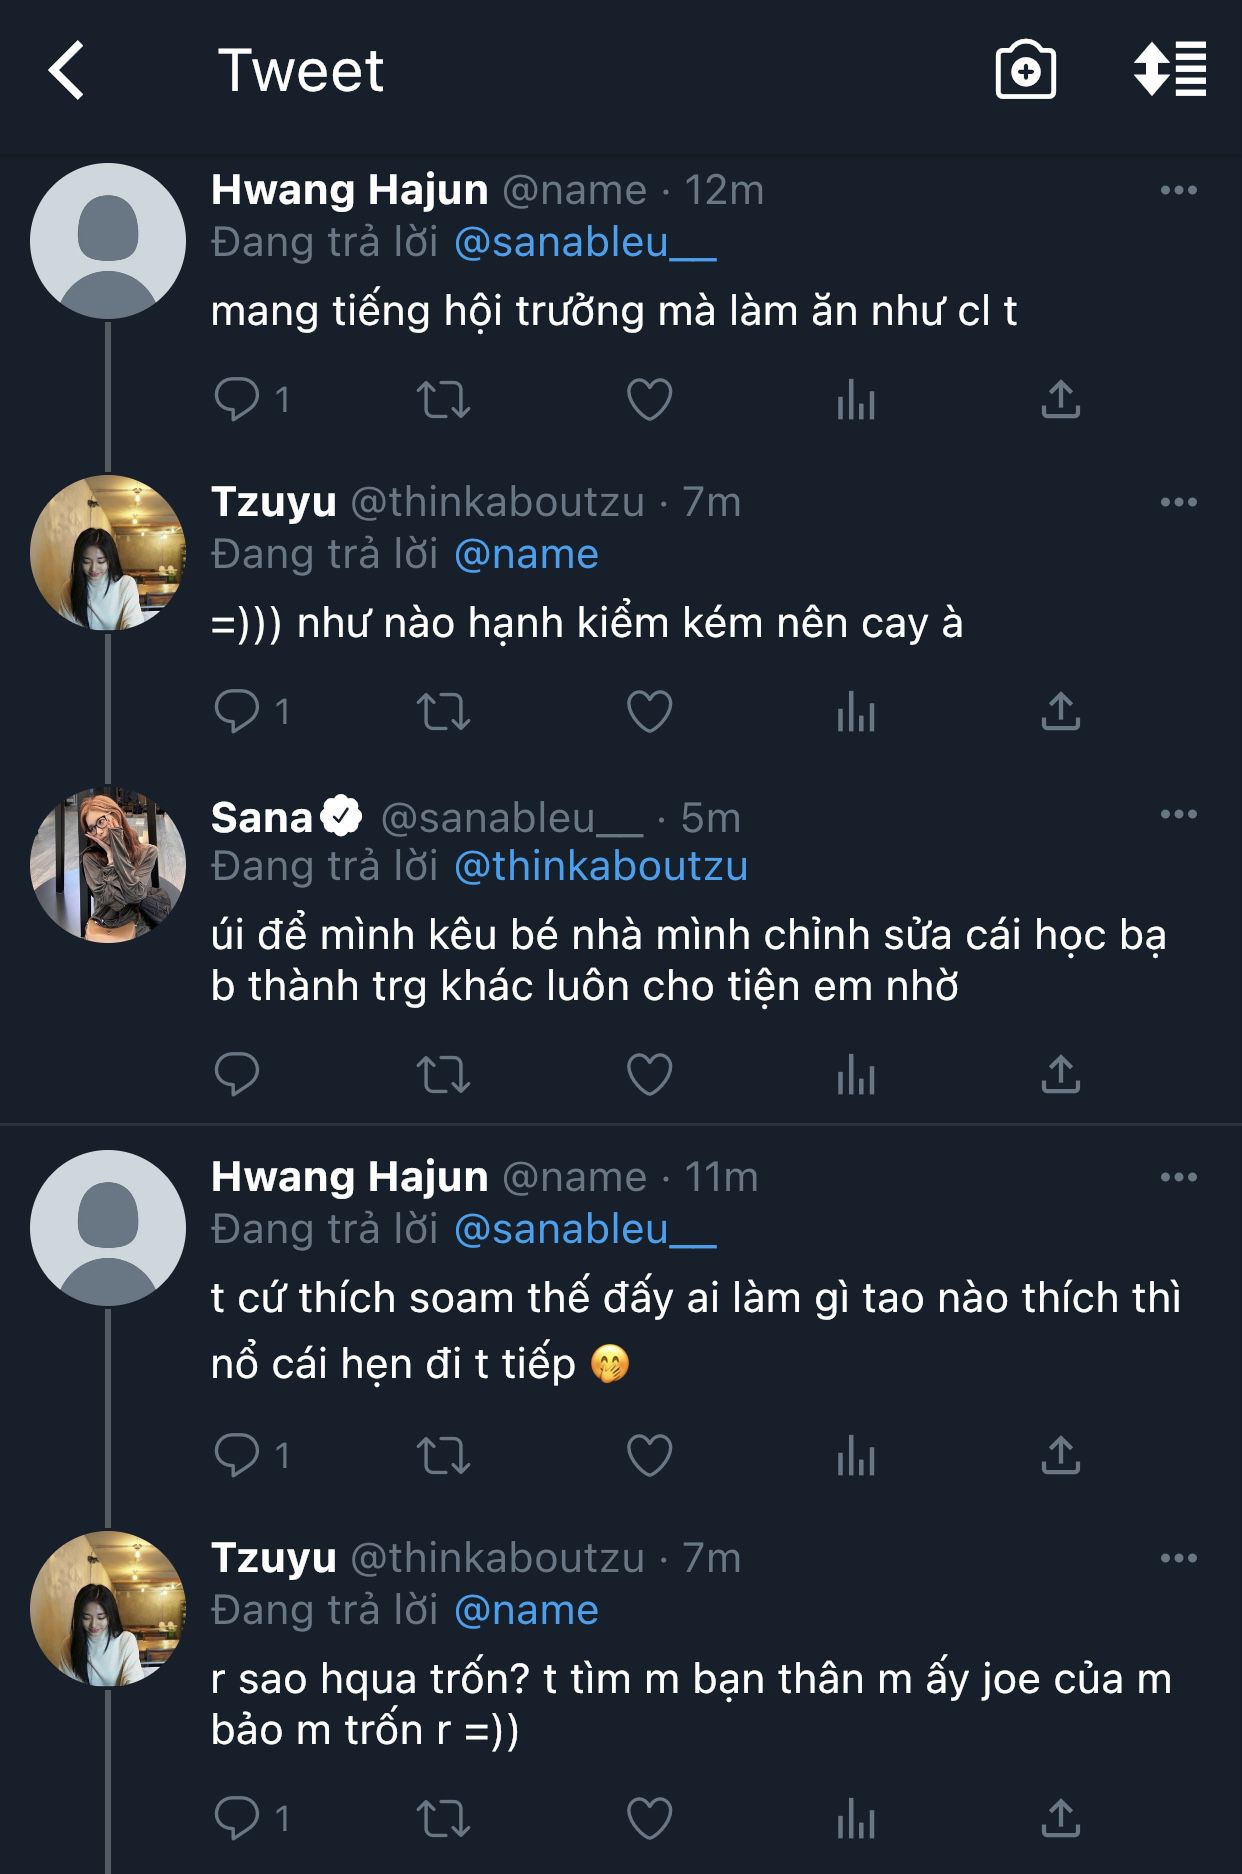Image resolution: width=1242 pixels, height=1874 pixels.
Task: View analytics of Tzuyu's "hạnh kiểm" tweet
Action: [x=856, y=712]
